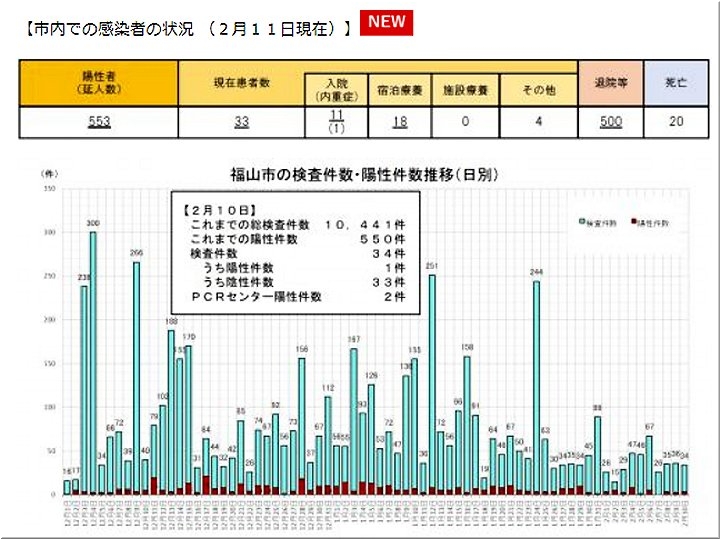
Task: Click the 陽性者(延人数) header cell
Action: click(98, 83)
